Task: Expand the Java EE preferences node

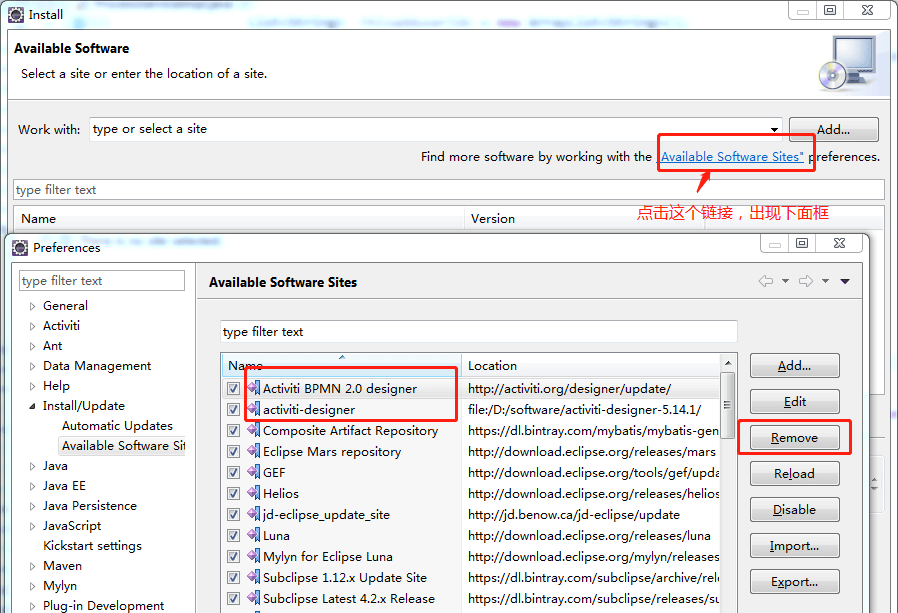Action: [33, 486]
